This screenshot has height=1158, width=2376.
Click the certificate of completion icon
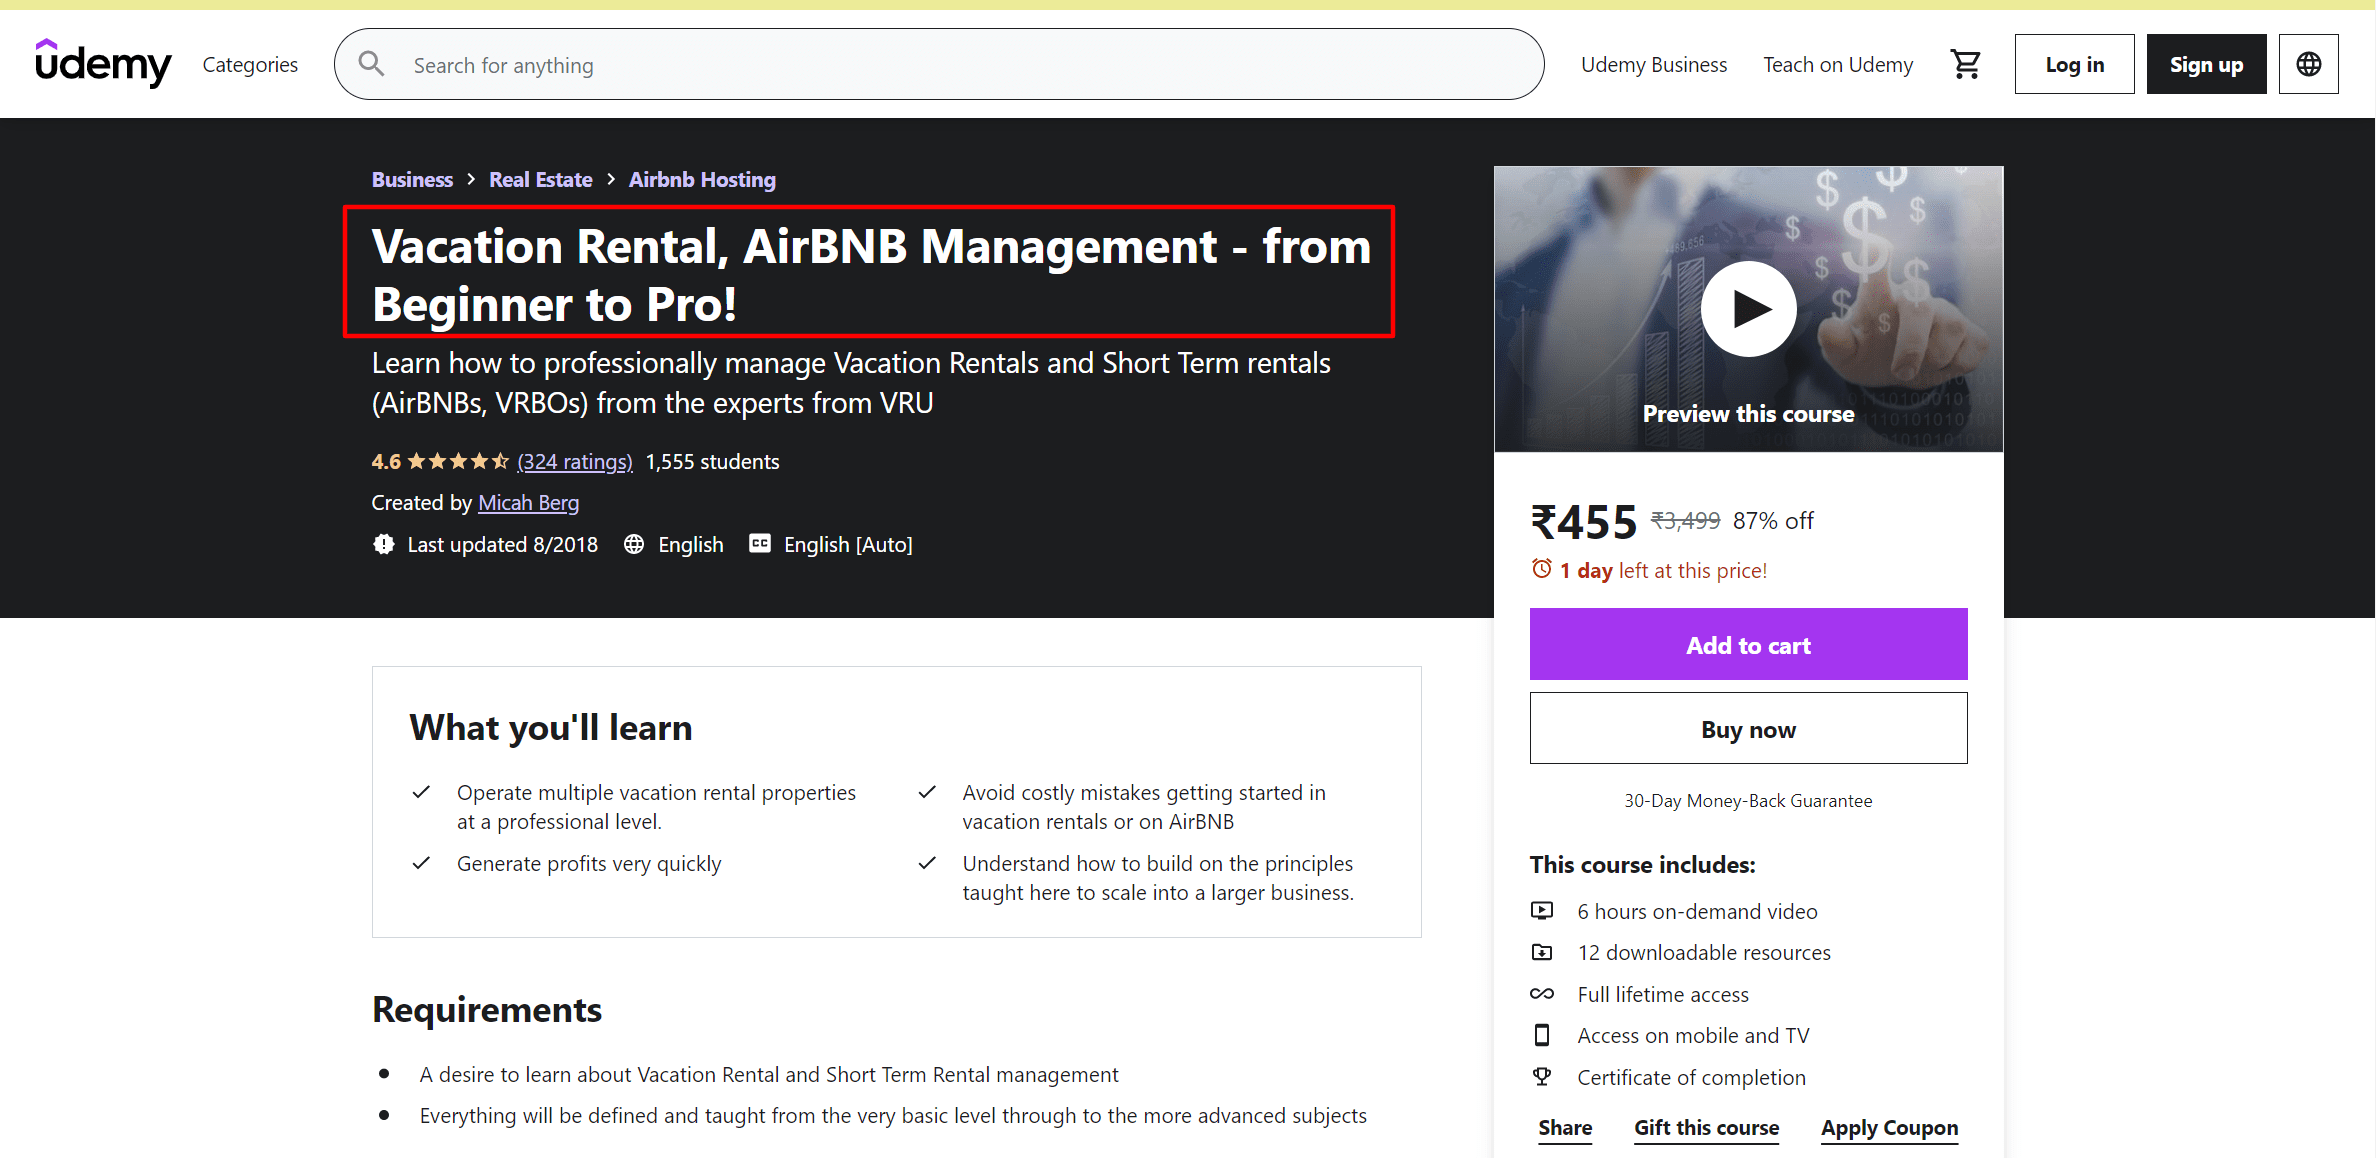(x=1542, y=1076)
